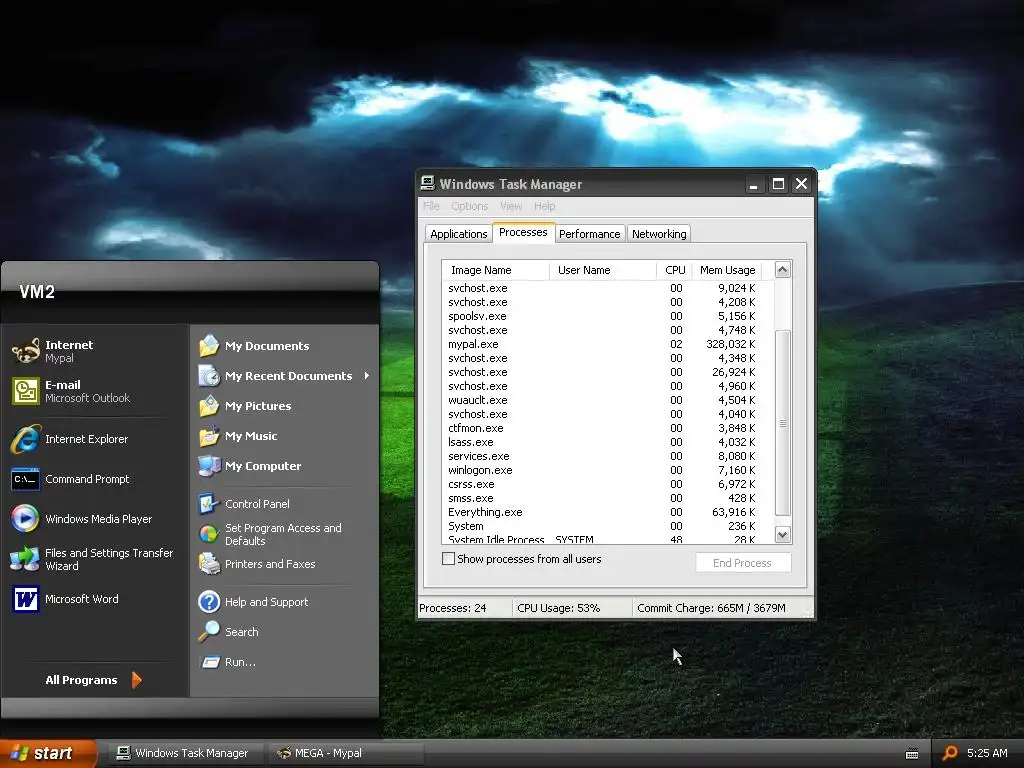Screen dimensions: 1024x768
Task: Select mypal.exe process row
Action: [x=601, y=344]
